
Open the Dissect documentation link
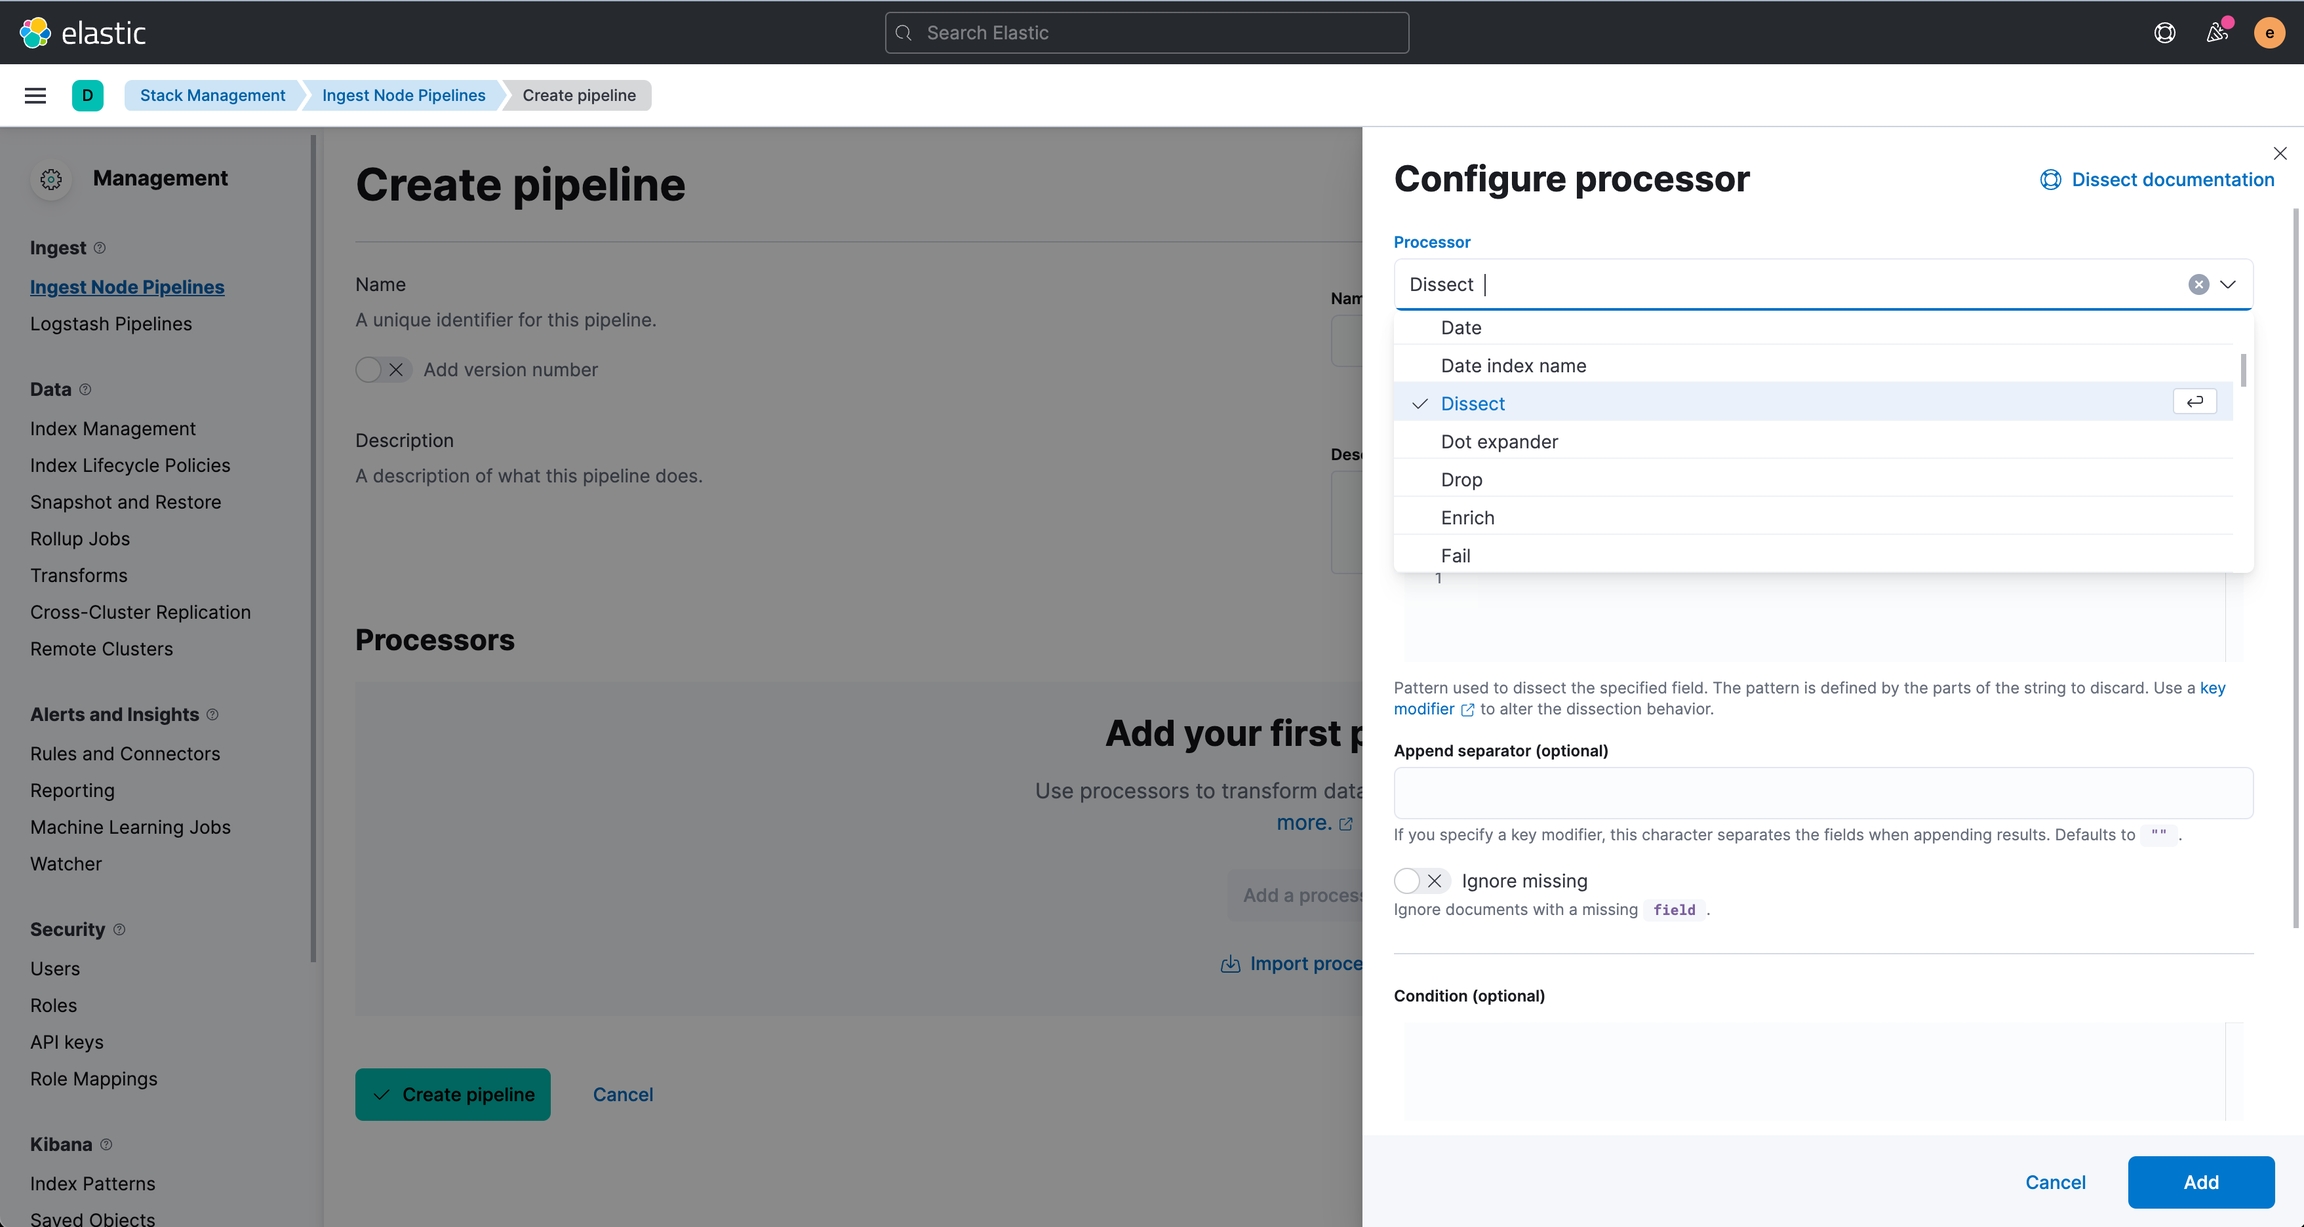(2171, 180)
